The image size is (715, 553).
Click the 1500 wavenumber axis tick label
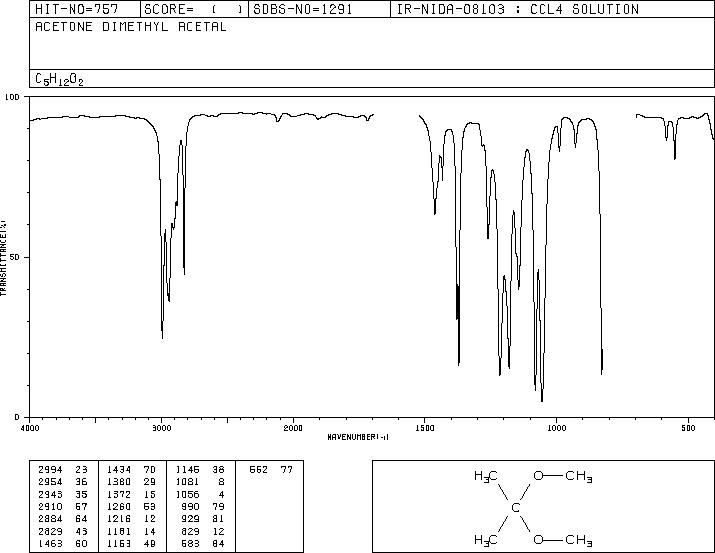click(425, 428)
